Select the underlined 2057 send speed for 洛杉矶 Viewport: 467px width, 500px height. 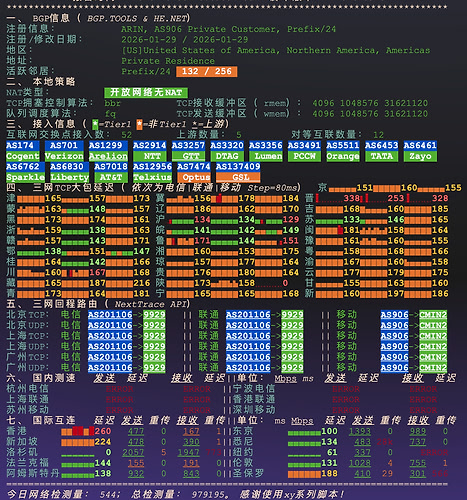point(133,452)
